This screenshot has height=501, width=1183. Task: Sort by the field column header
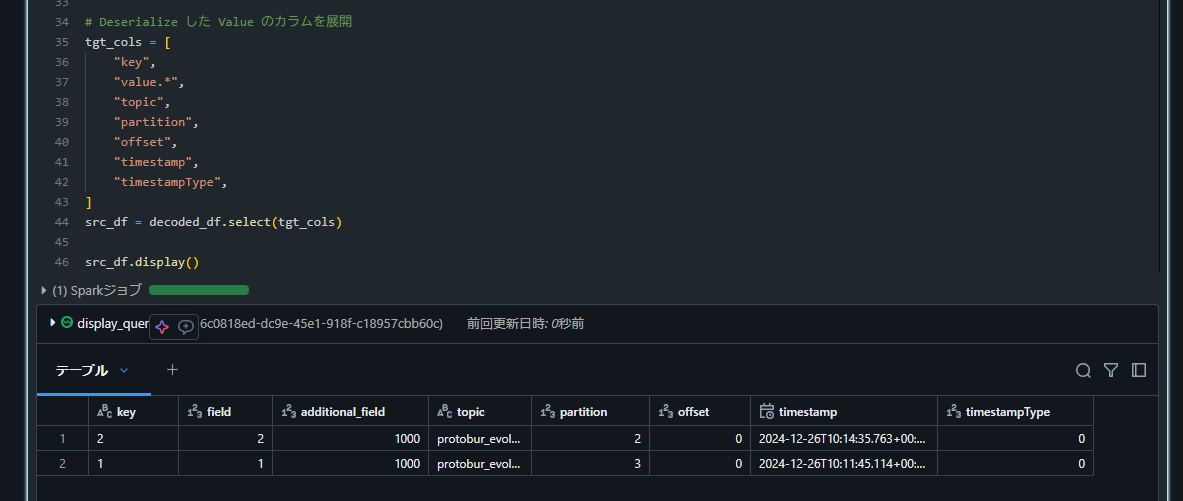click(226, 412)
